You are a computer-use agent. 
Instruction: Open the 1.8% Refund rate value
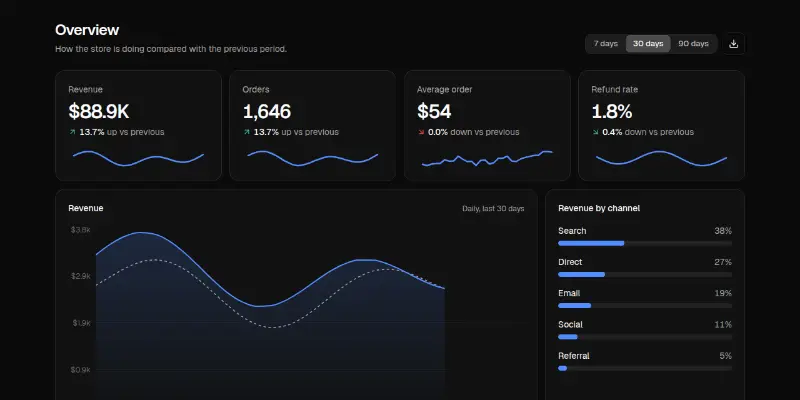(x=612, y=111)
